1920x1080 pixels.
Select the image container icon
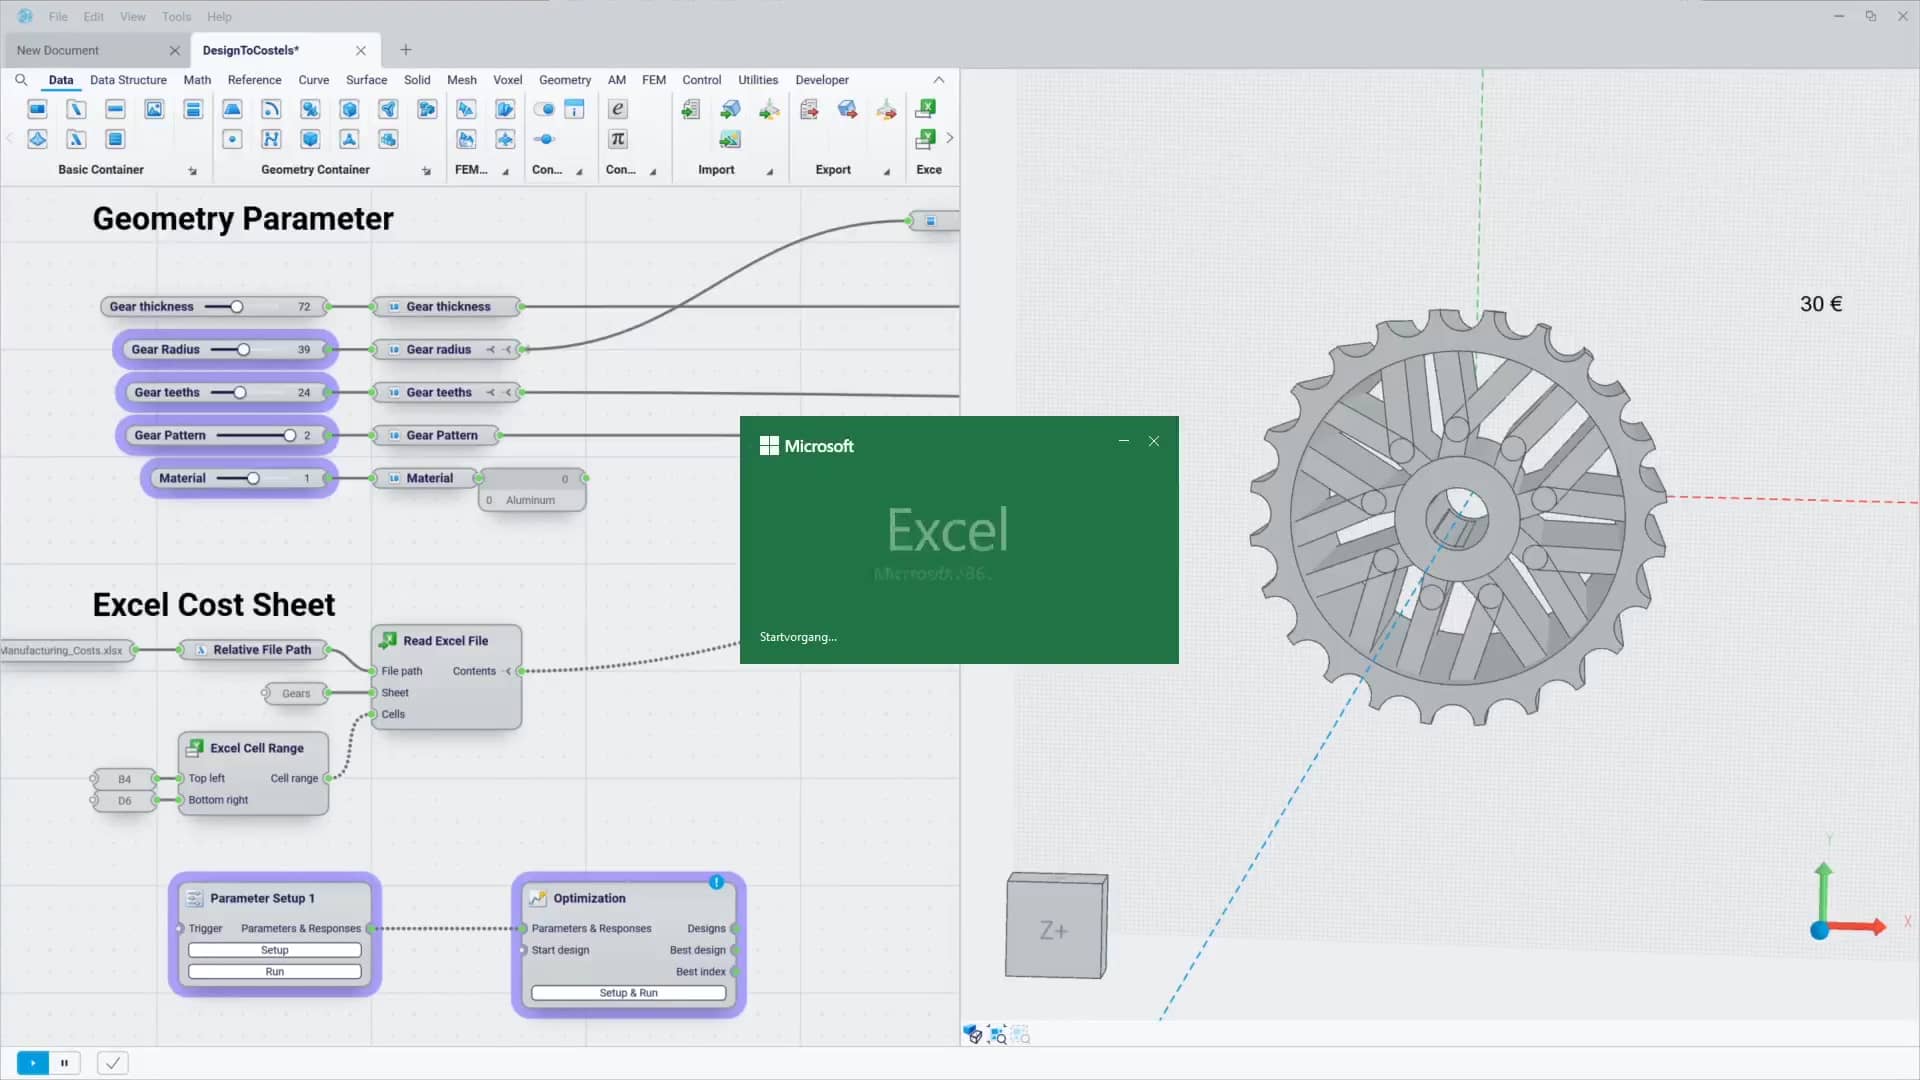[154, 109]
